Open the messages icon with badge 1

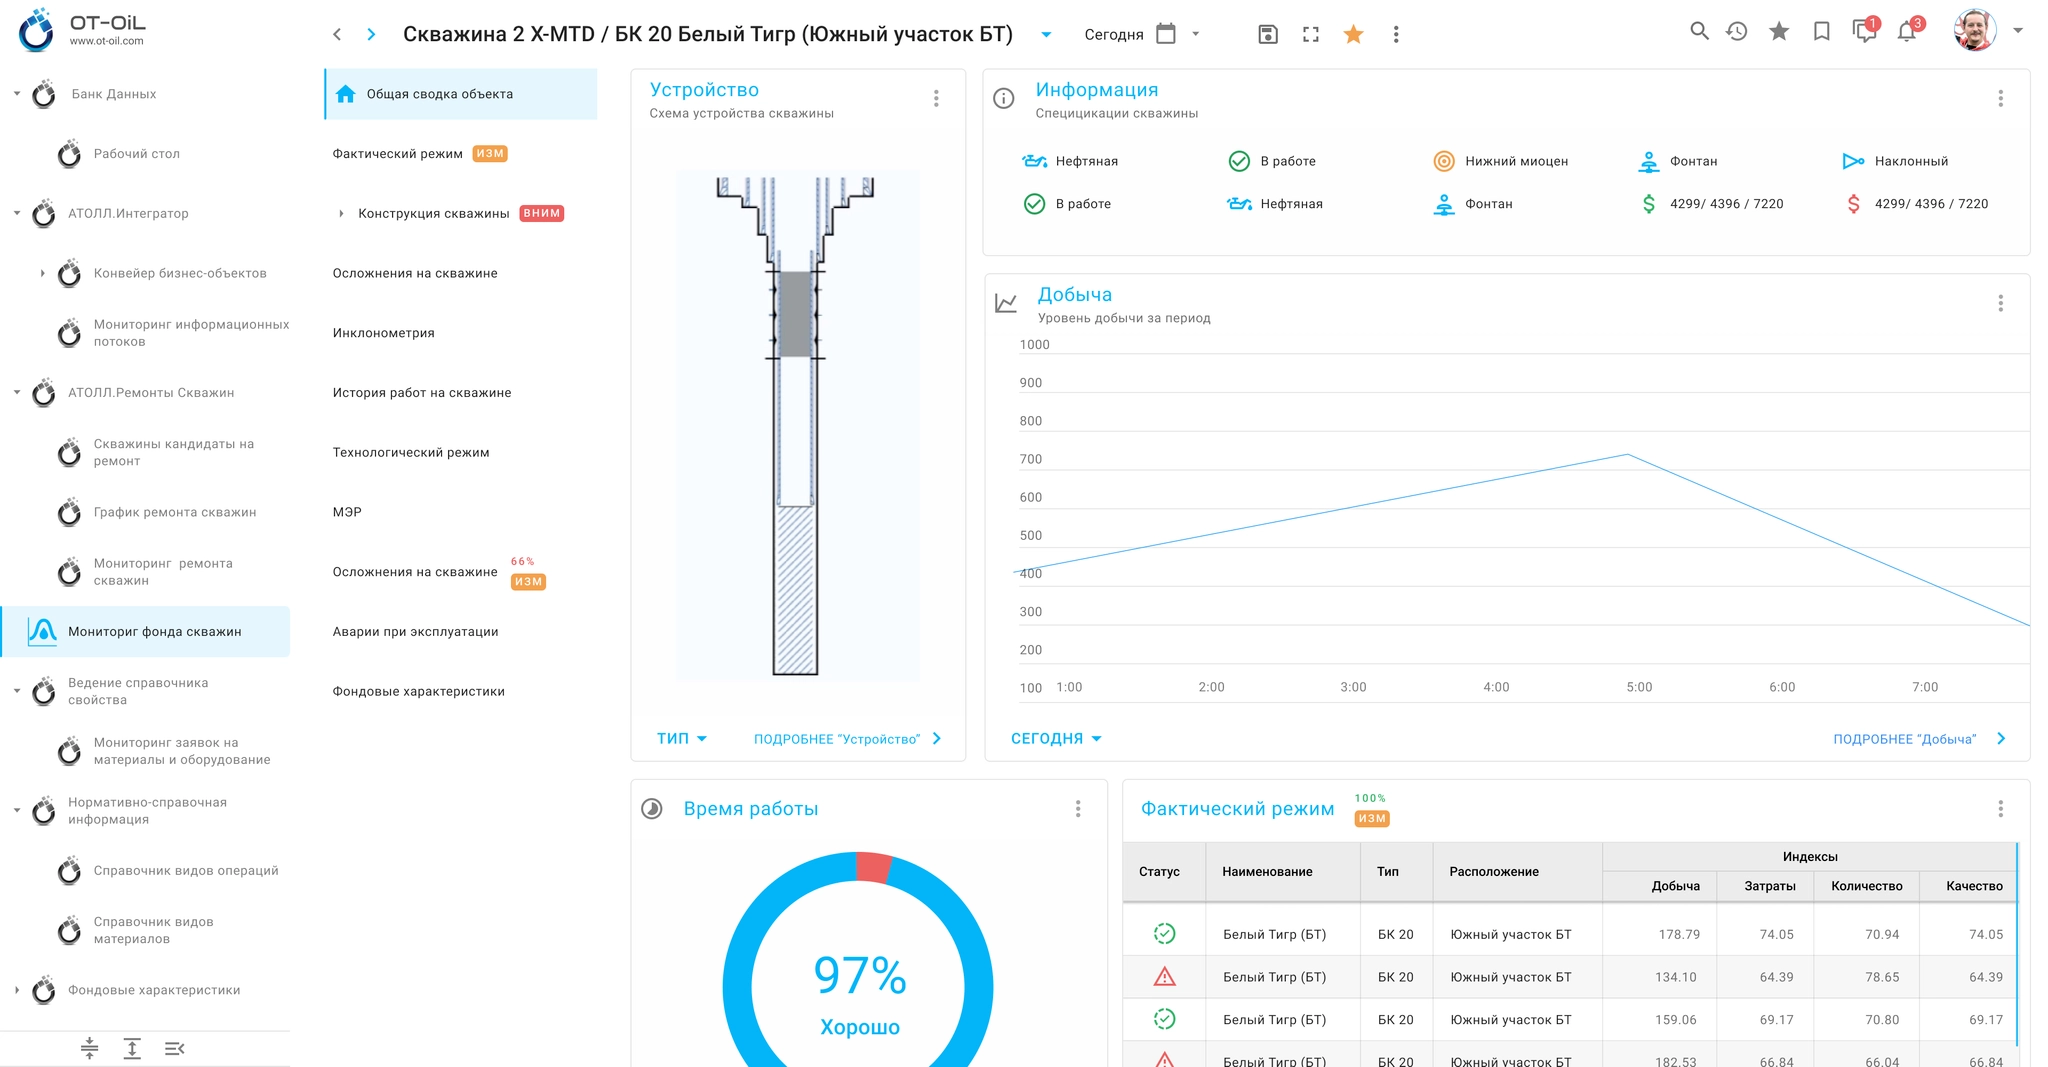tap(1865, 31)
